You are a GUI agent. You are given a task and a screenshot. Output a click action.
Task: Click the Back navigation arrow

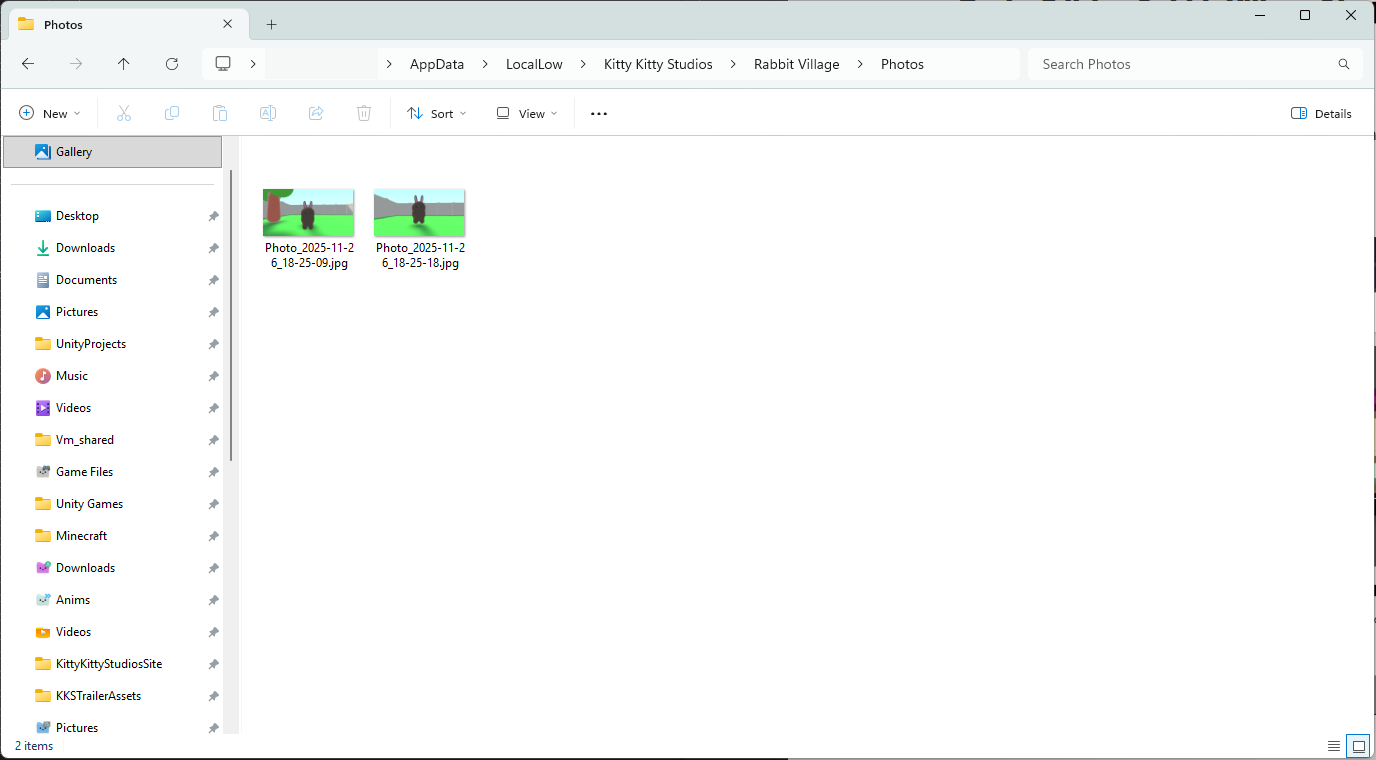pos(28,64)
